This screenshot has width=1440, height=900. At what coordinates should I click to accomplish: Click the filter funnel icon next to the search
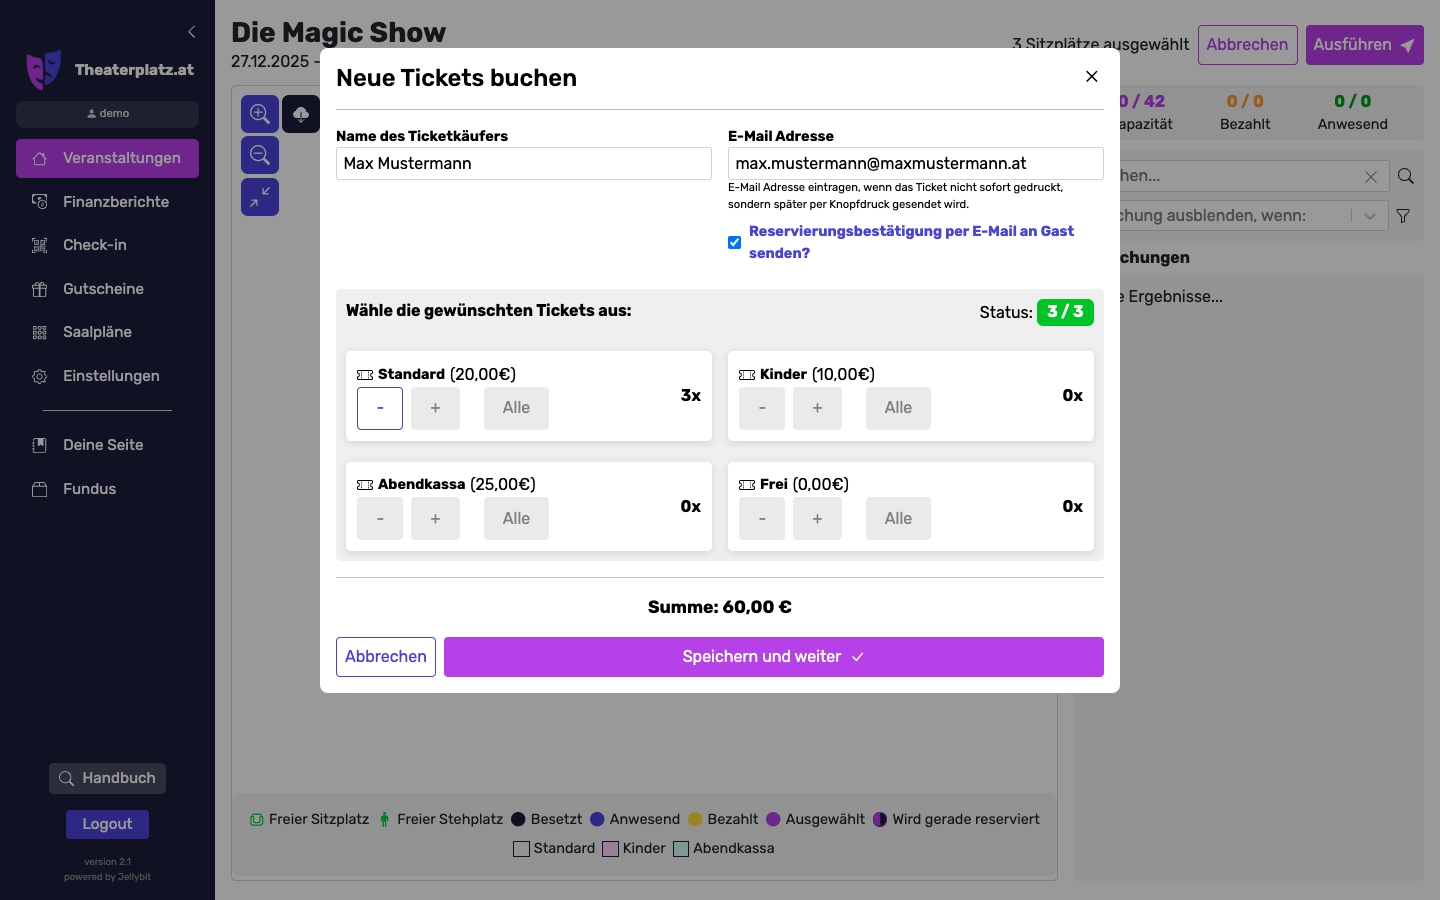(x=1403, y=216)
